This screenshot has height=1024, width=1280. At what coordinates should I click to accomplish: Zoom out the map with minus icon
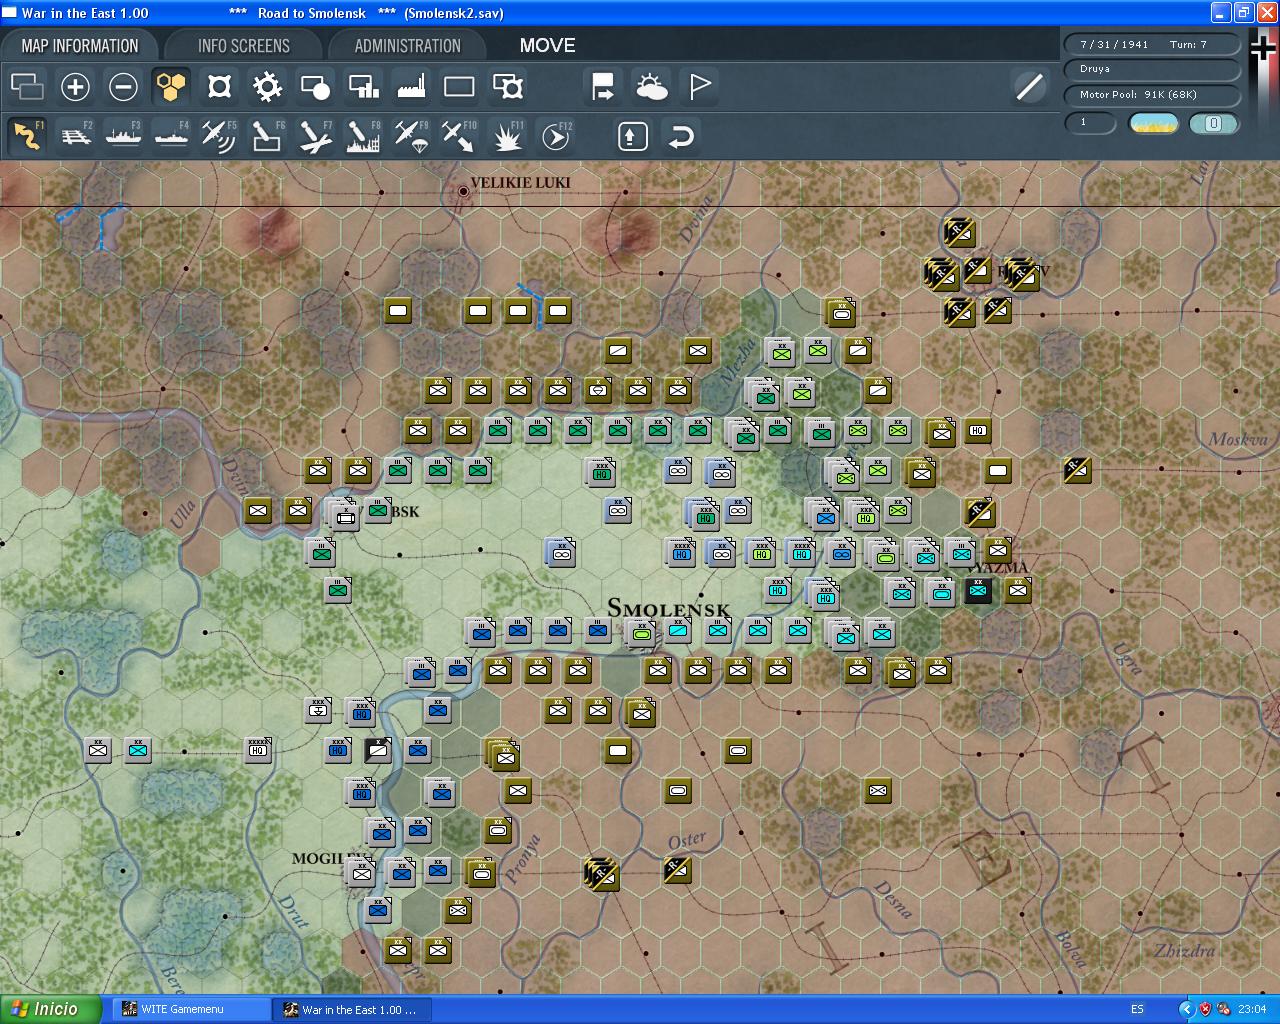(x=123, y=87)
